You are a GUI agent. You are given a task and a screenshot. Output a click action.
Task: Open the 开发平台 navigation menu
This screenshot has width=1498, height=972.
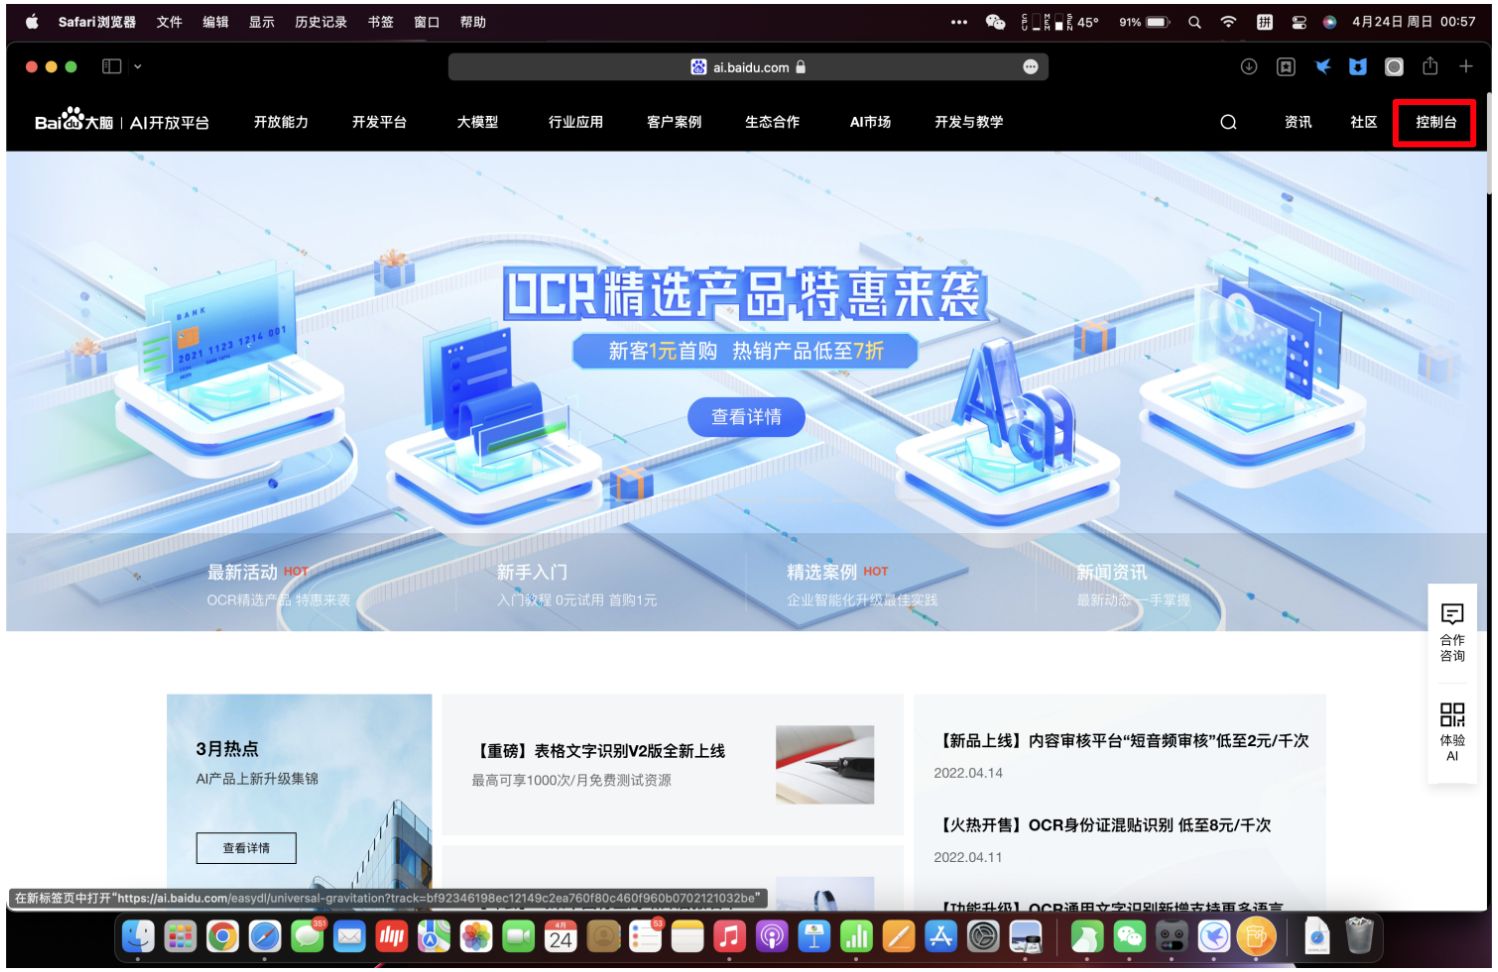click(379, 122)
